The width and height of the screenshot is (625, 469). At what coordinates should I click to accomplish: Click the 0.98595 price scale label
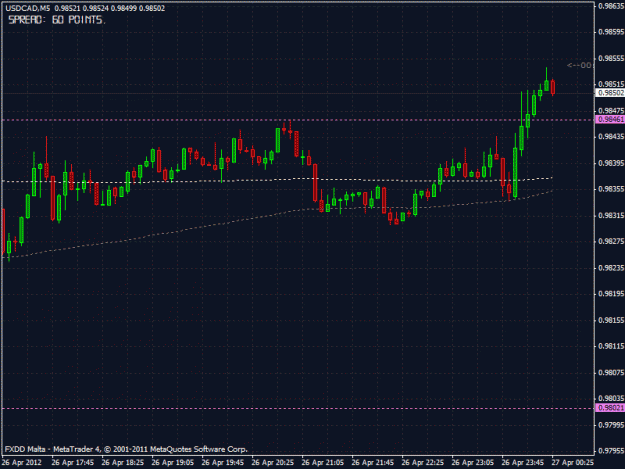pyautogui.click(x=611, y=32)
